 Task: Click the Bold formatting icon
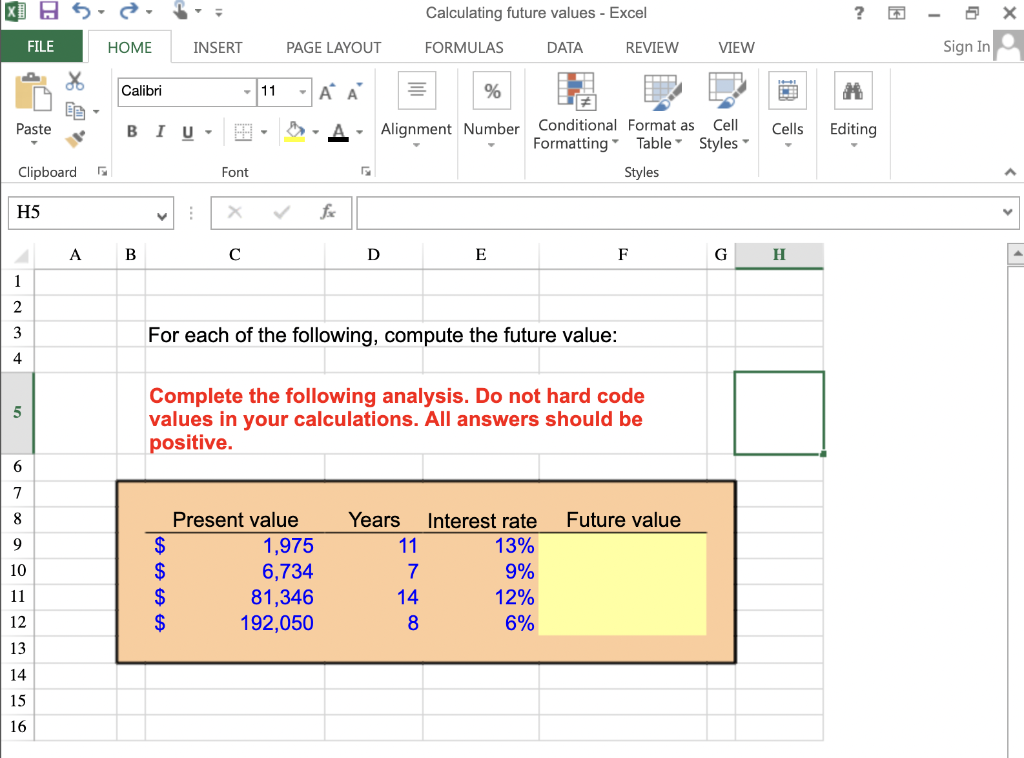(131, 131)
